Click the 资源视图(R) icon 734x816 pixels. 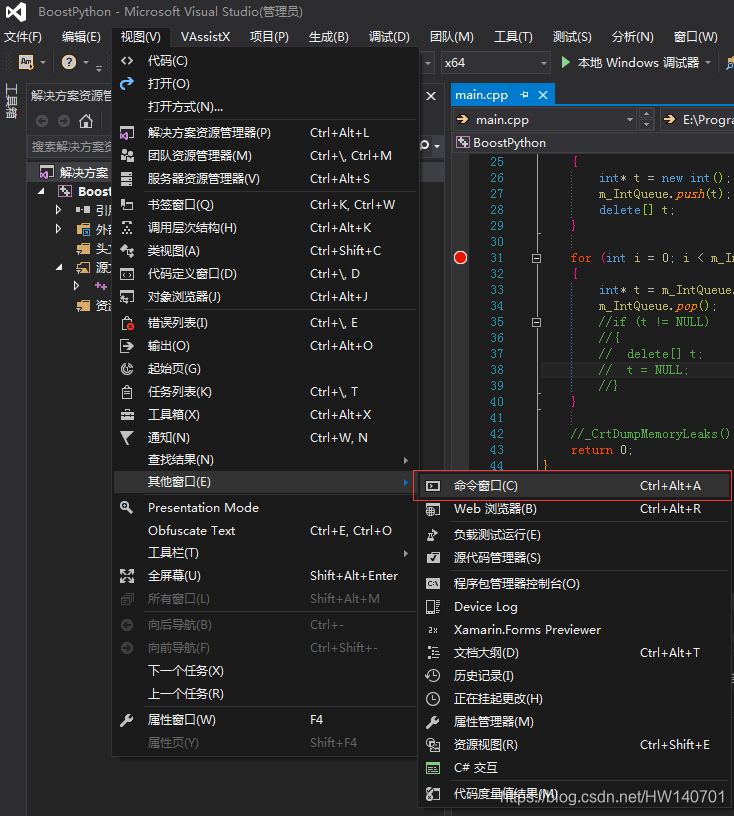[x=433, y=745]
